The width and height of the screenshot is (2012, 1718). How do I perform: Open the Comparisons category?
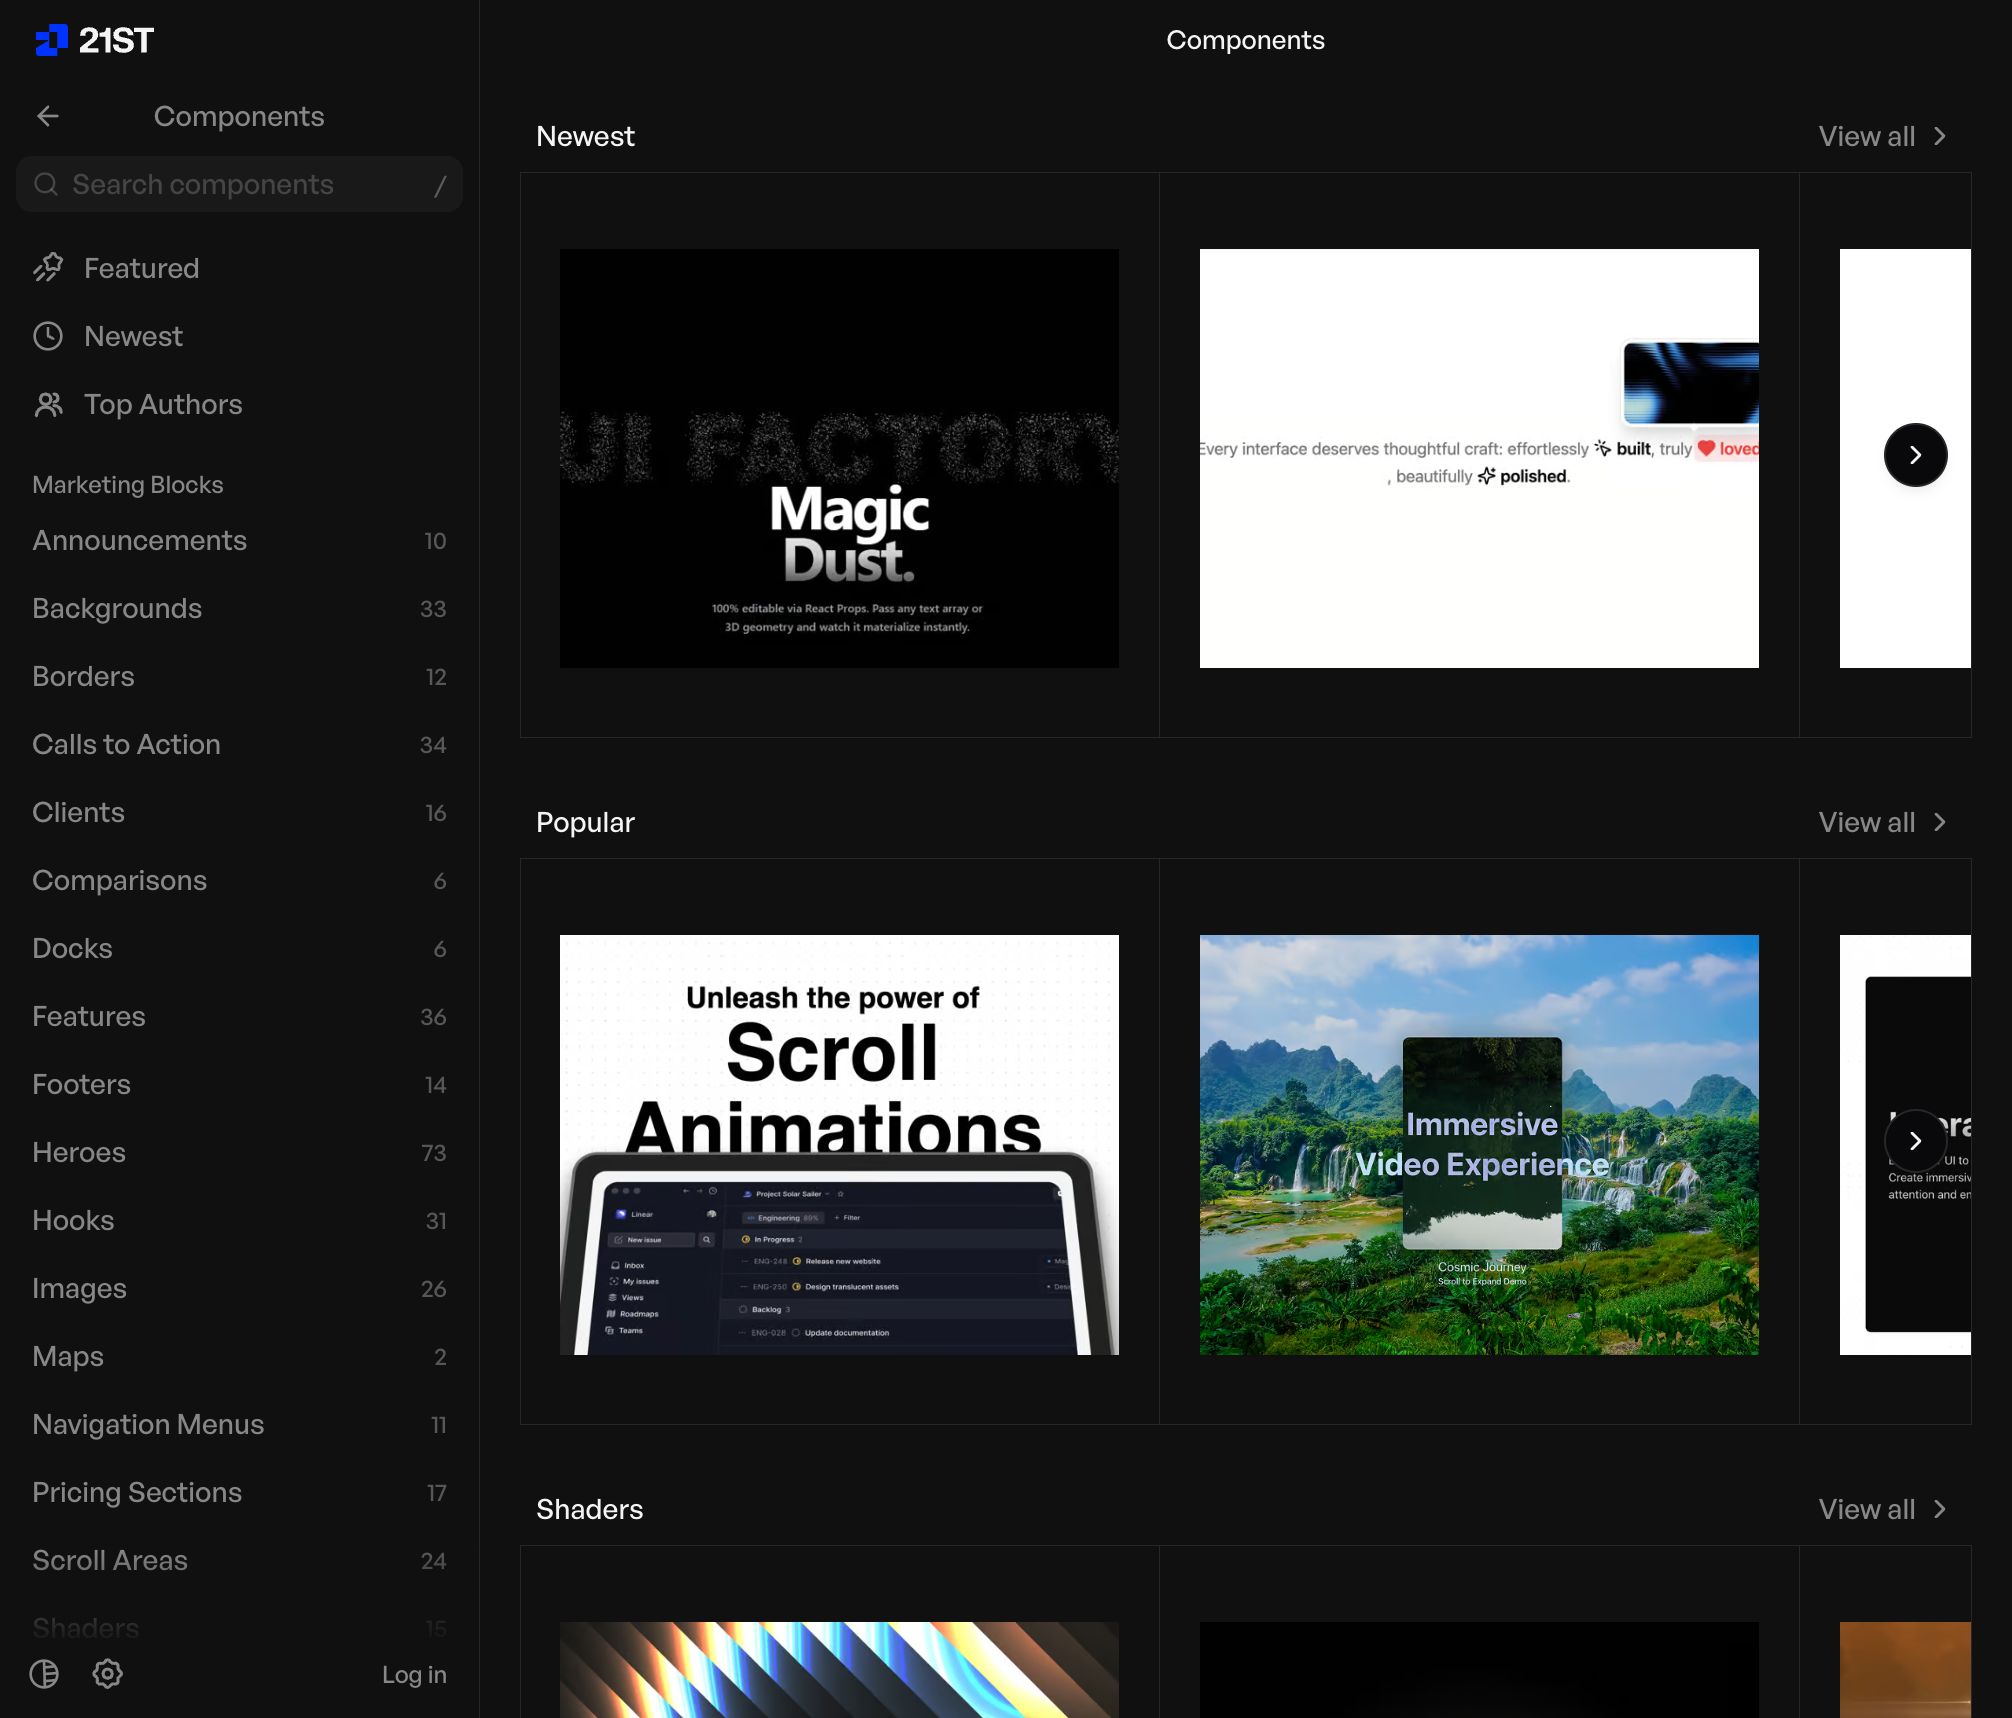[x=239, y=880]
